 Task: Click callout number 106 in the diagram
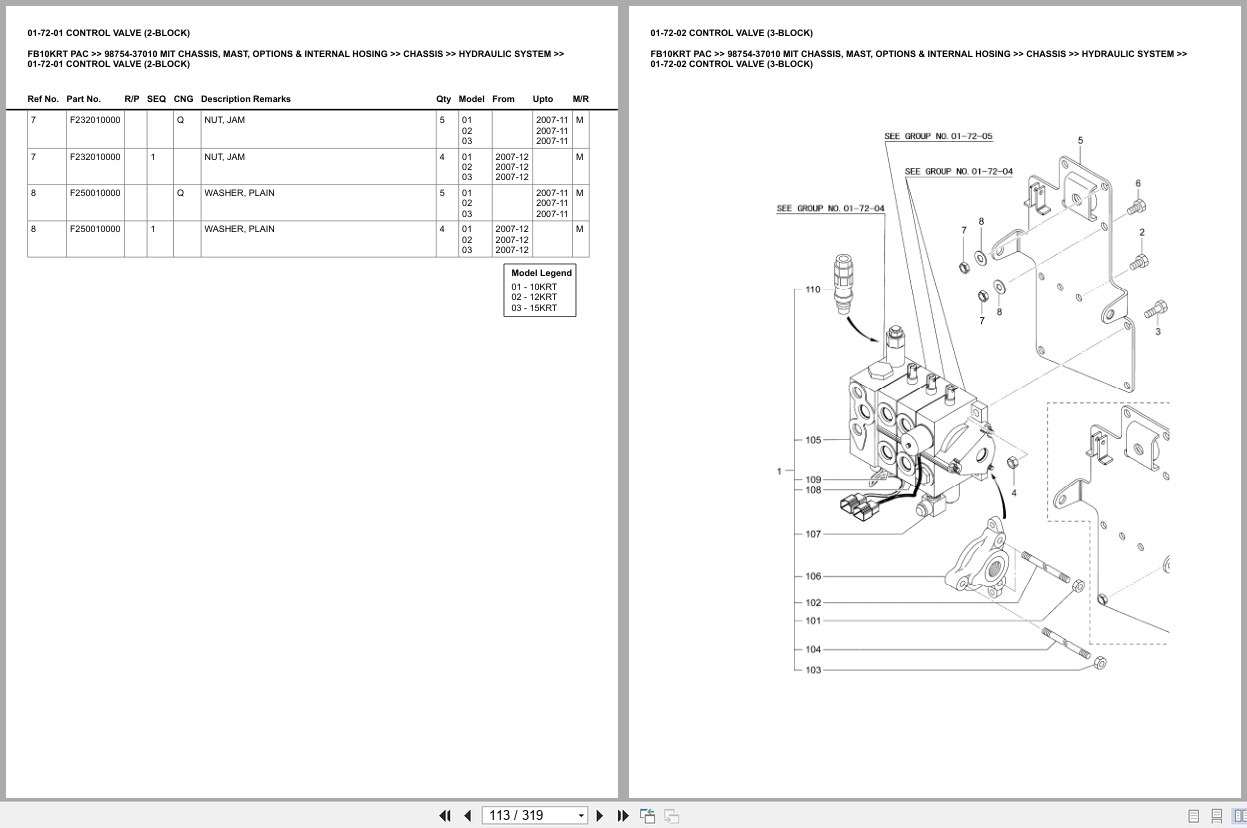pyautogui.click(x=813, y=576)
